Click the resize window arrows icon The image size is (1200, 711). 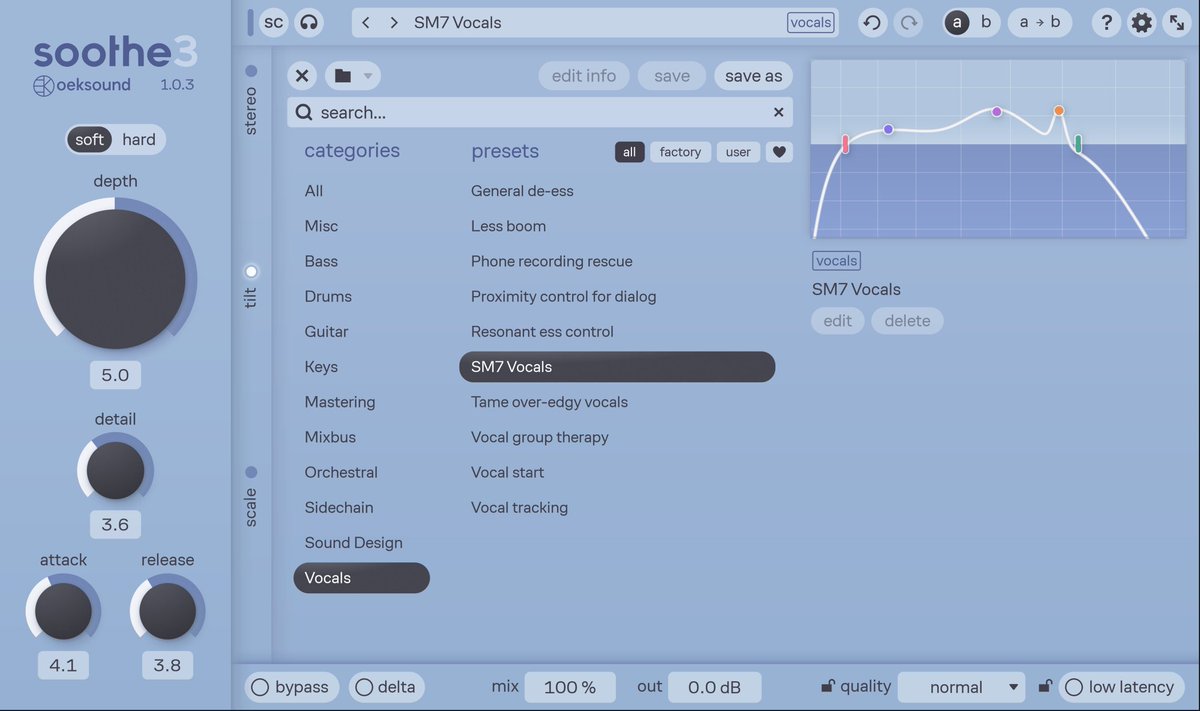tap(1176, 22)
